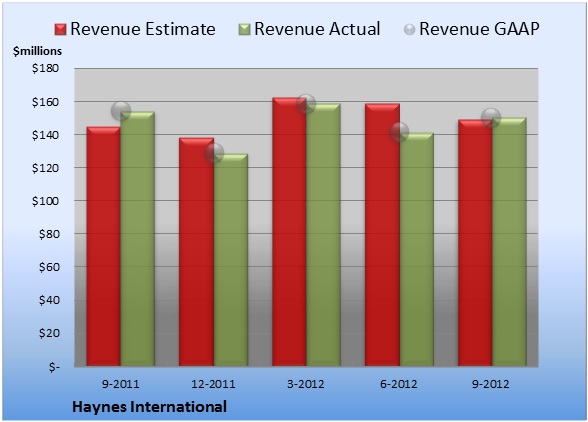Select the red estimate bar for 3-2012

pyautogui.click(x=289, y=232)
